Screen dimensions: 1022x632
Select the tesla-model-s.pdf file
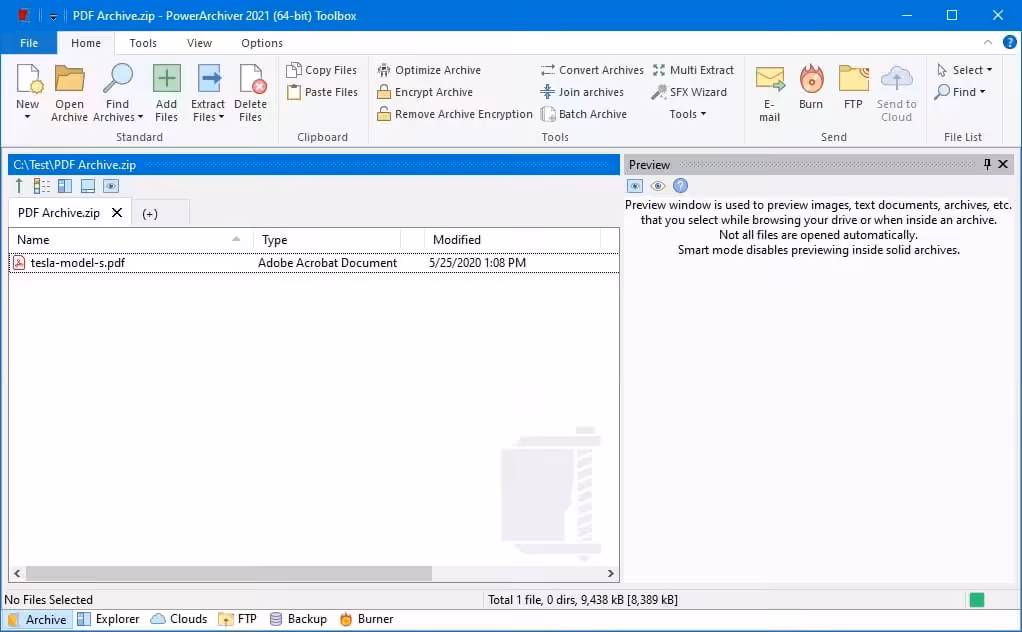(x=77, y=263)
